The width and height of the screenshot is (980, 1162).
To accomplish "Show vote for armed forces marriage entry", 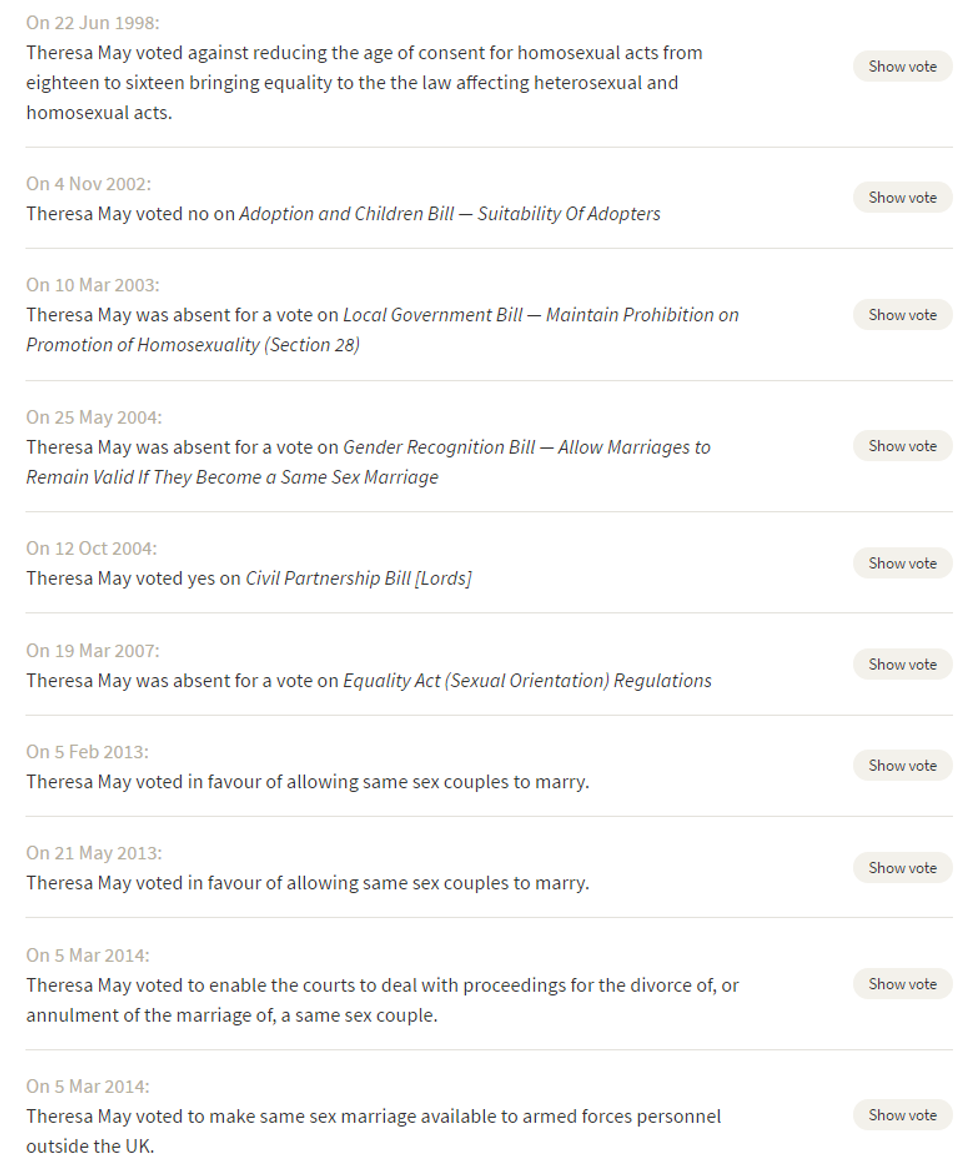I will [902, 1115].
